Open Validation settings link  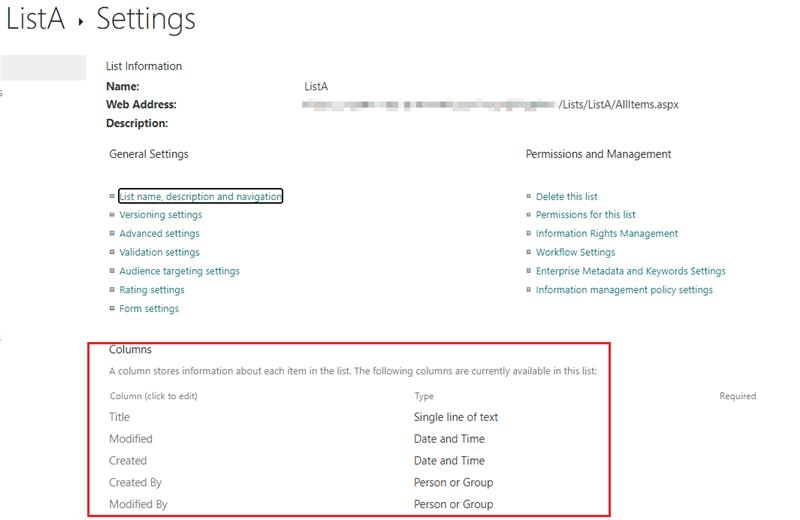click(159, 252)
